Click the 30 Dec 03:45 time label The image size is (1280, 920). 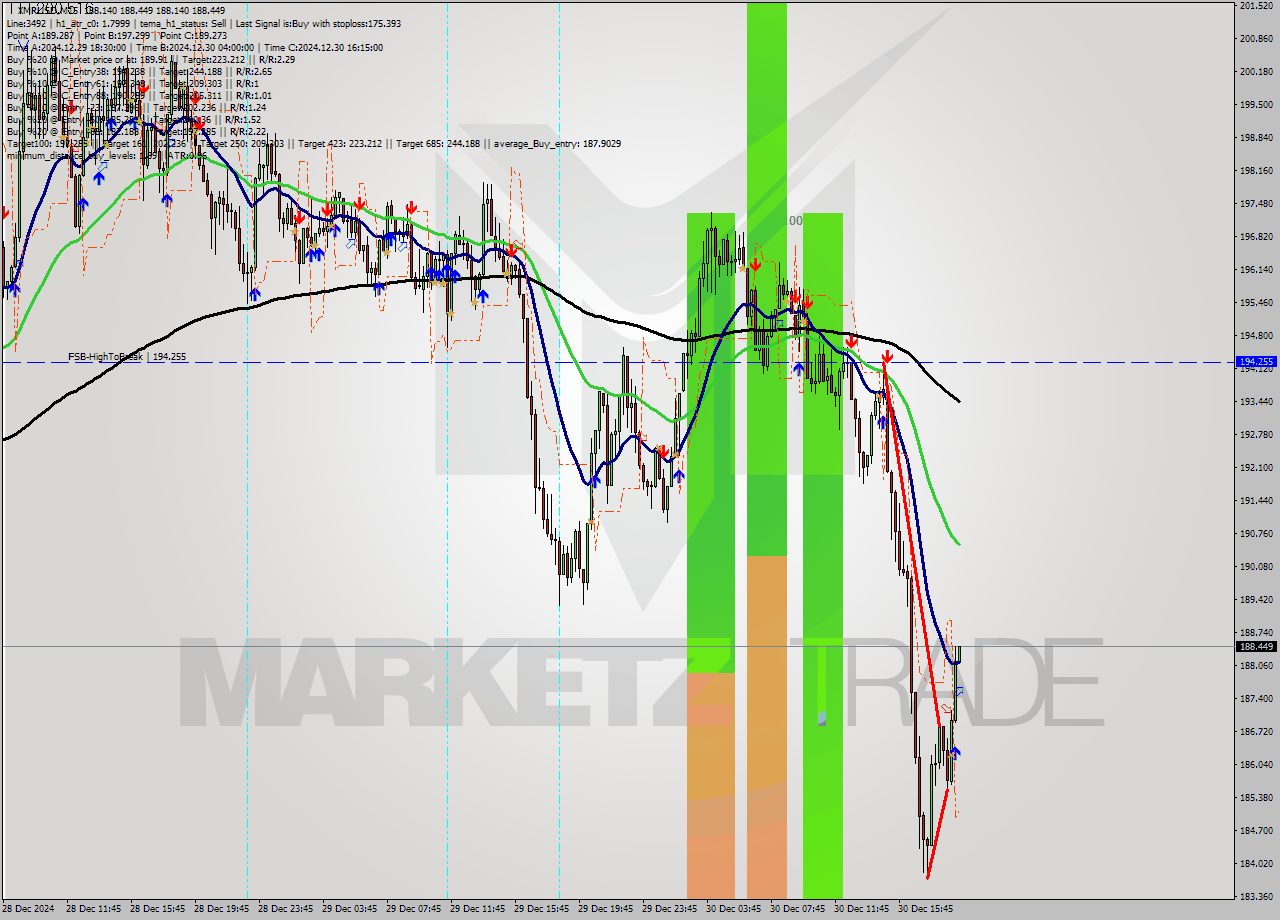[x=733, y=909]
